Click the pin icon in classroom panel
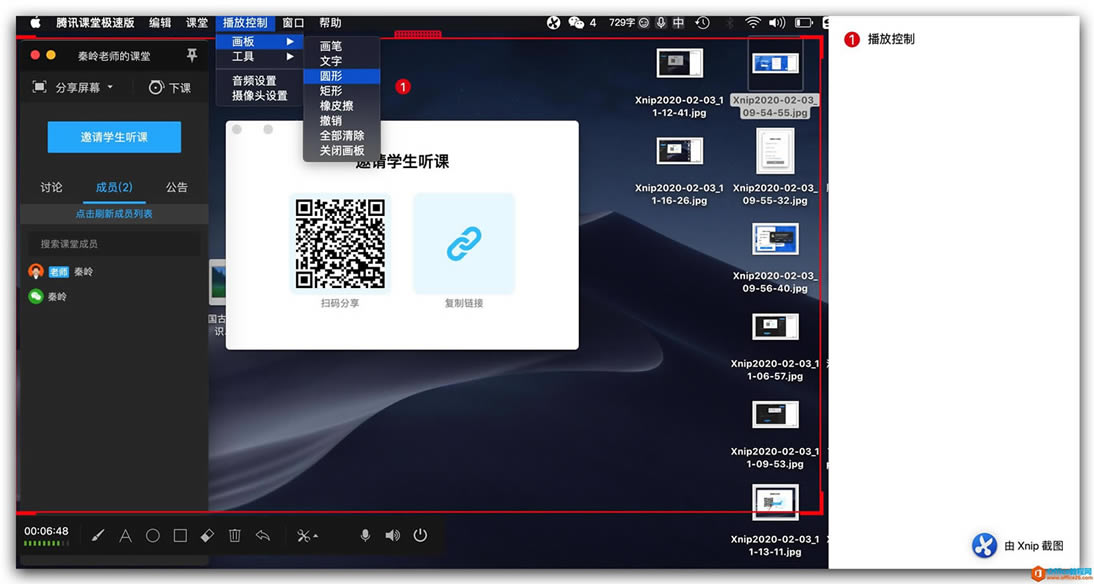Screen dimensions: 1094x584 pyautogui.click(x=192, y=56)
